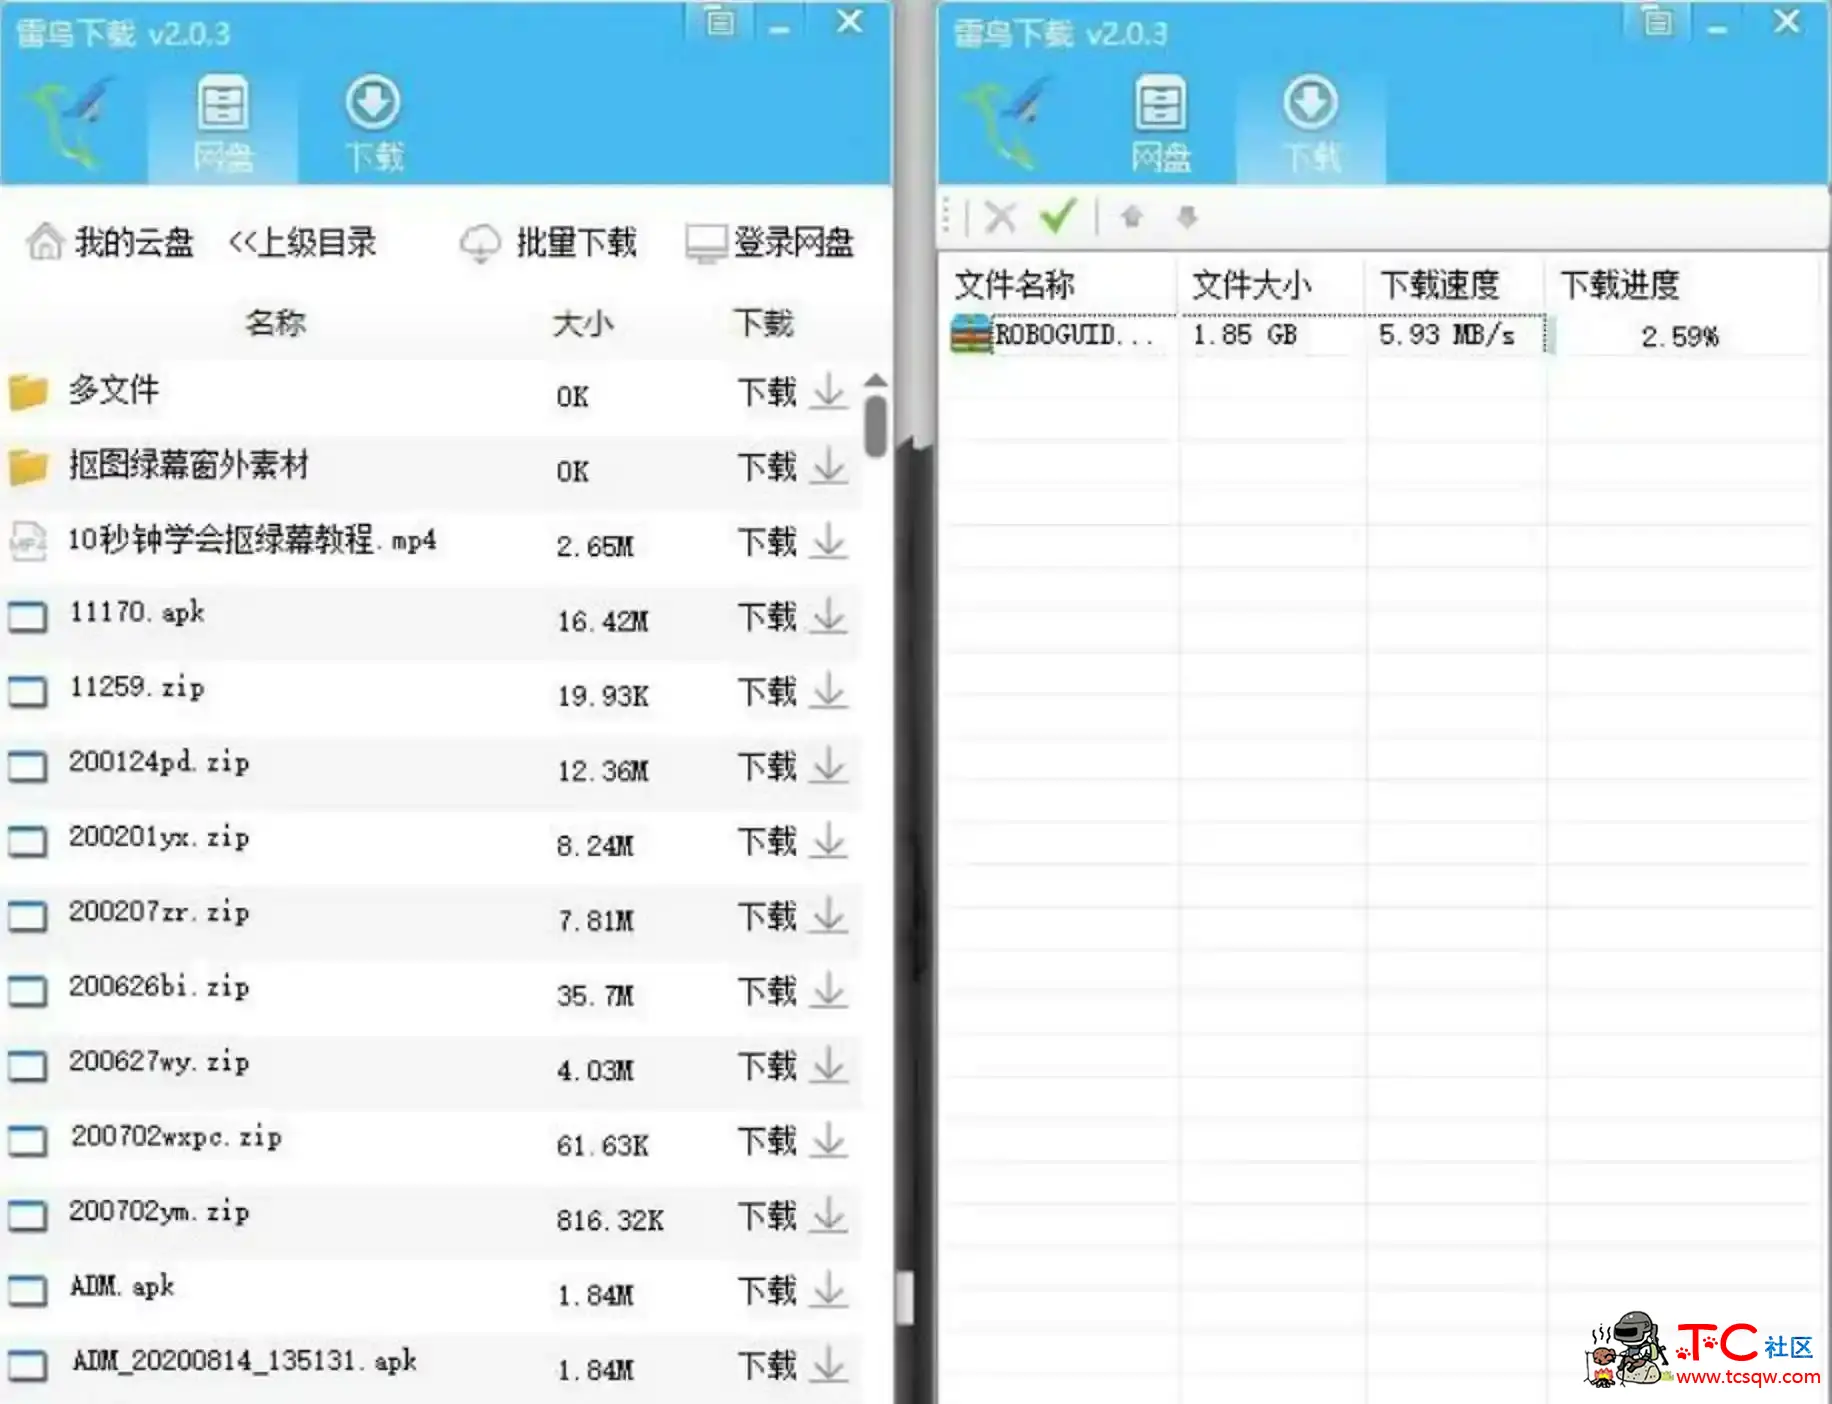Viewport: 1832px width, 1404px height.
Task: Download 11170.apk file
Action: click(x=792, y=616)
